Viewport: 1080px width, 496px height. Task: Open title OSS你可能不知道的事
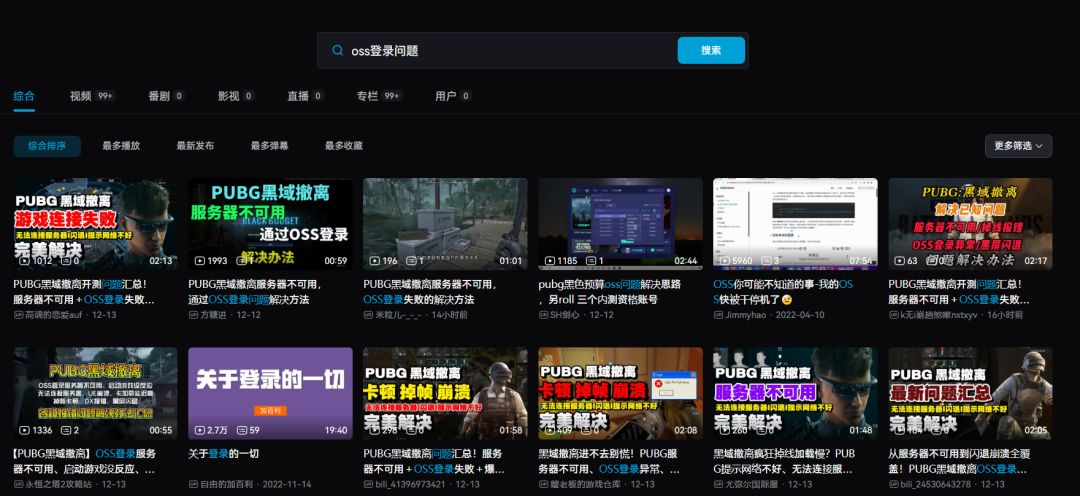784,292
